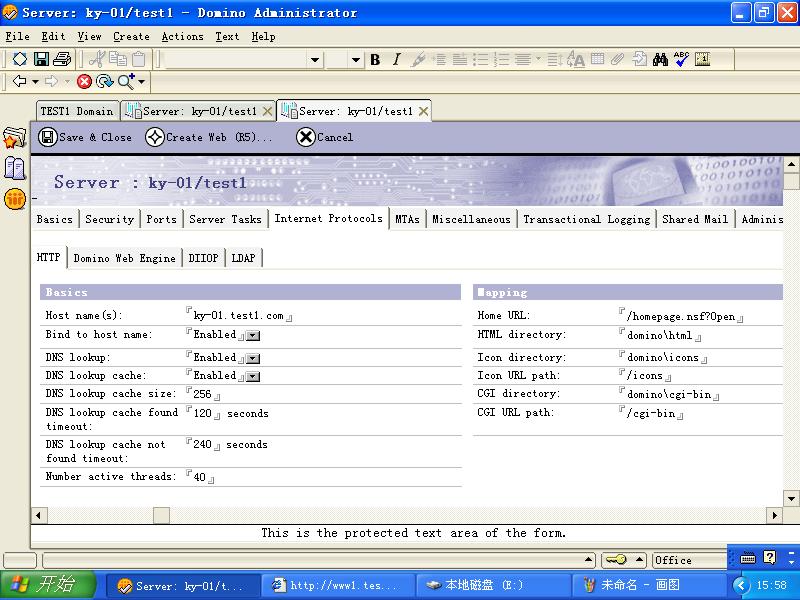Open Bind to host name dropdown
800x600 pixels.
click(x=253, y=335)
